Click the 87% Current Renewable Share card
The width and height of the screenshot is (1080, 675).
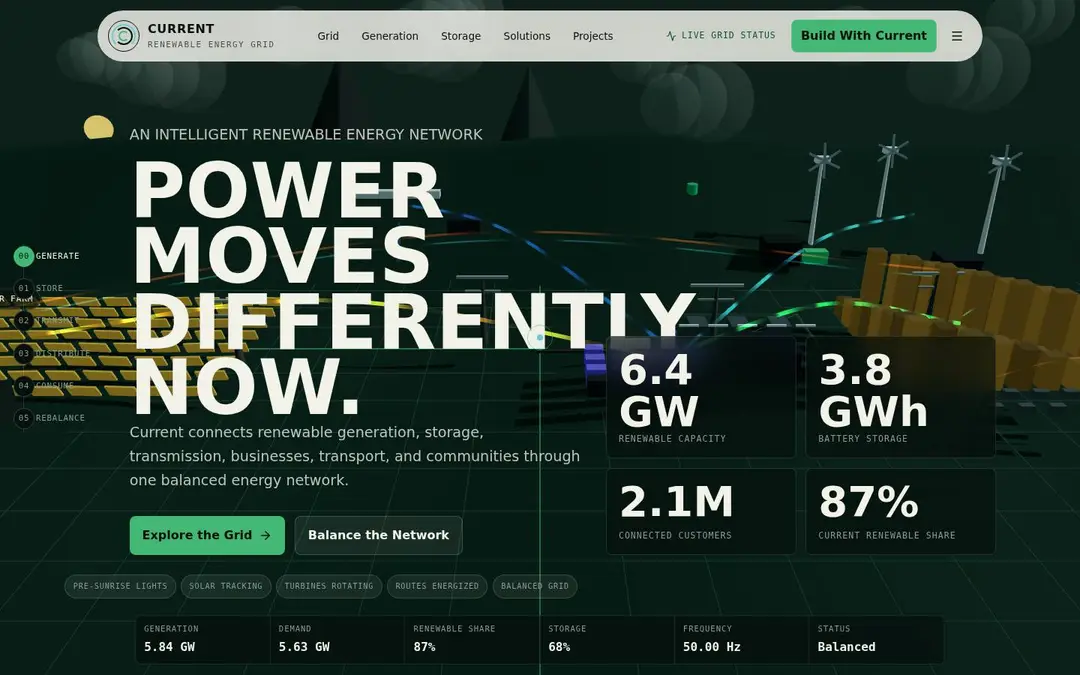pos(901,512)
